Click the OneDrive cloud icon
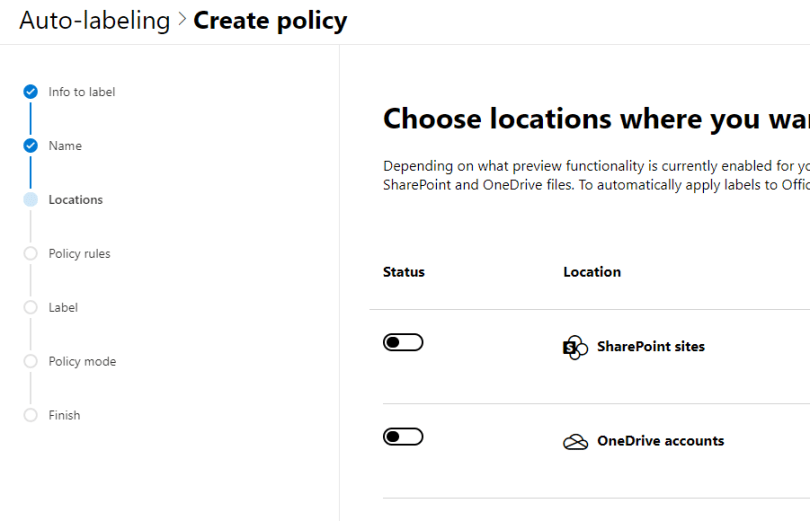This screenshot has height=521, width=810. [x=575, y=442]
